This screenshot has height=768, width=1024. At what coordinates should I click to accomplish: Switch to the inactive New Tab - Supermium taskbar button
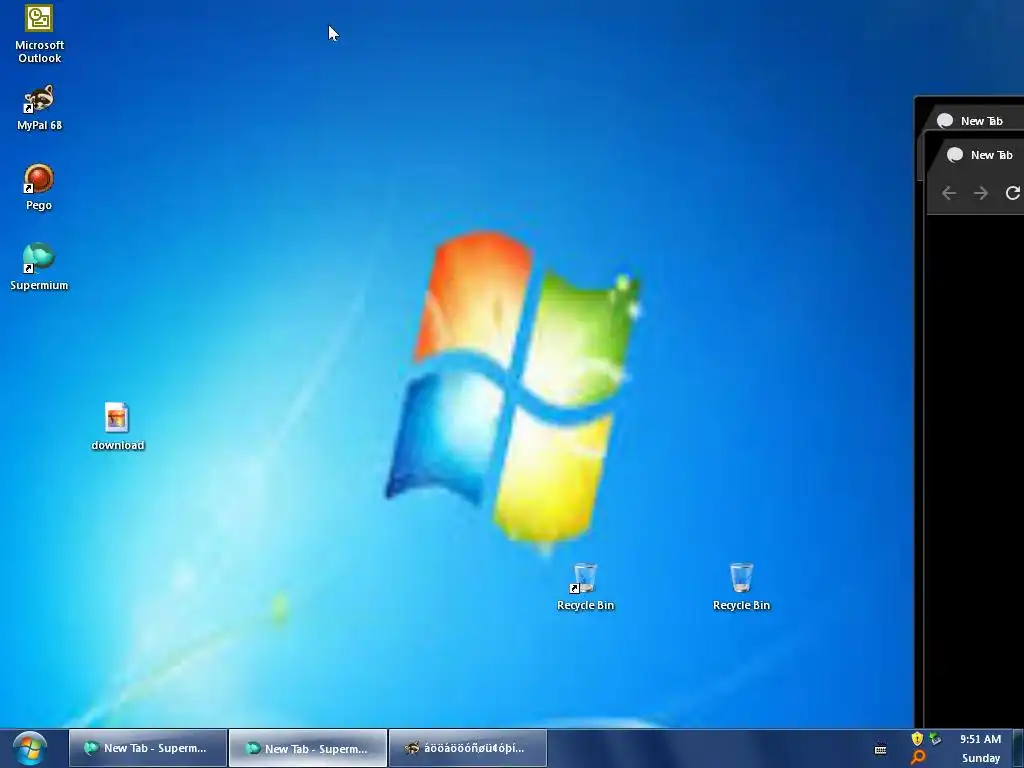point(148,748)
